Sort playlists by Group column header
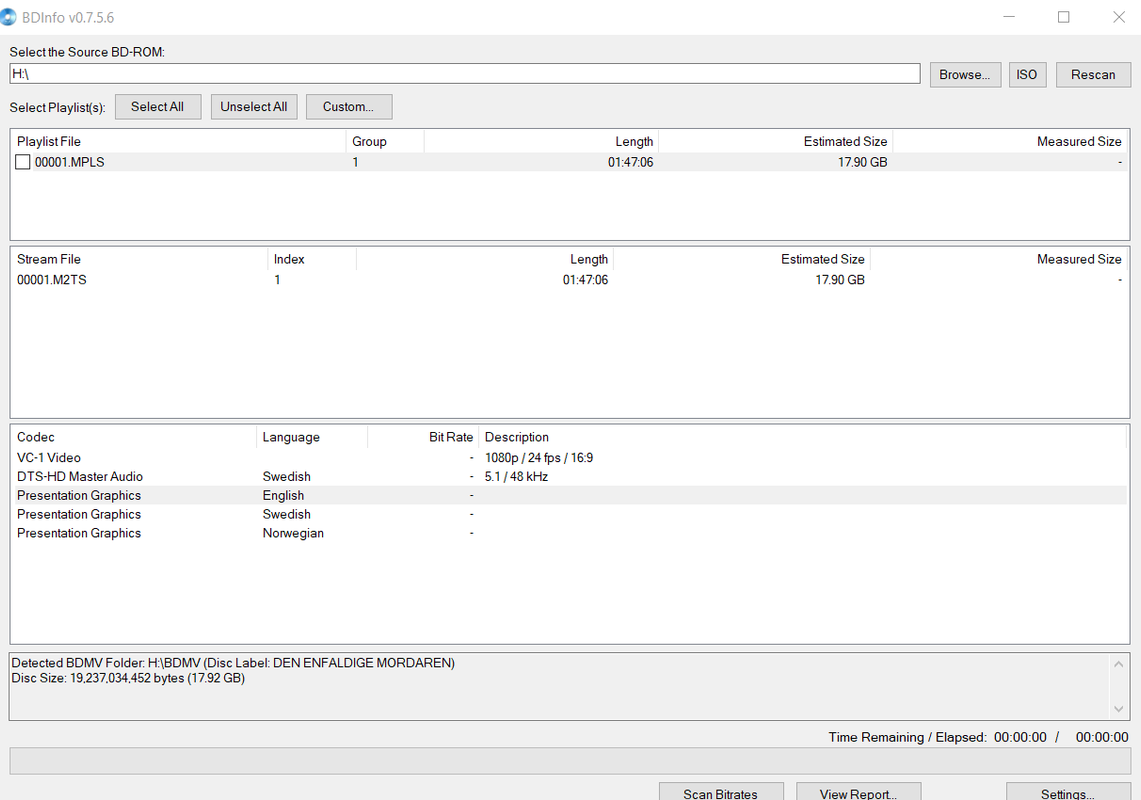The height and width of the screenshot is (800, 1141). (385, 141)
